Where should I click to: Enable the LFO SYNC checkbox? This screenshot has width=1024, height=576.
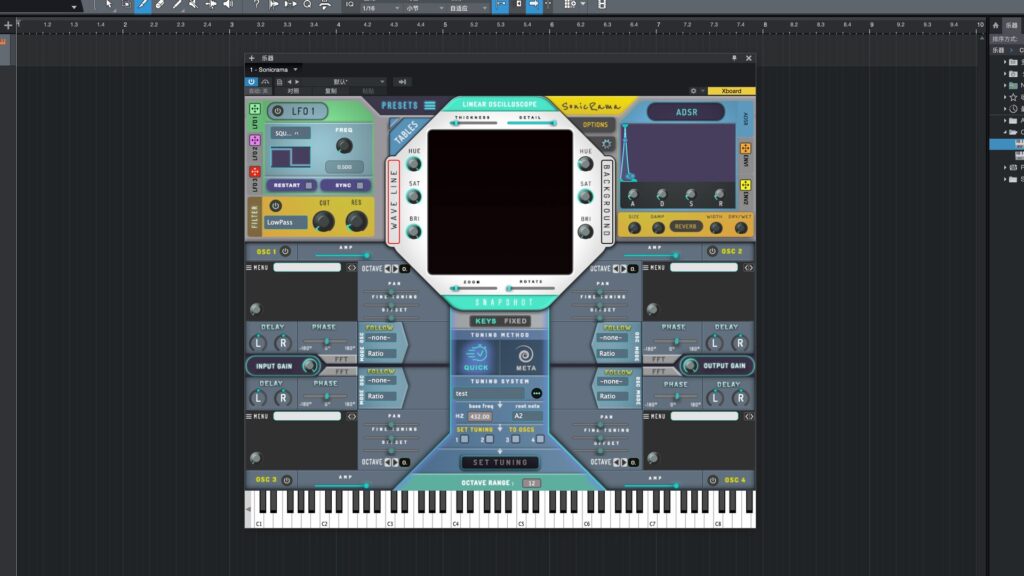click(x=360, y=185)
